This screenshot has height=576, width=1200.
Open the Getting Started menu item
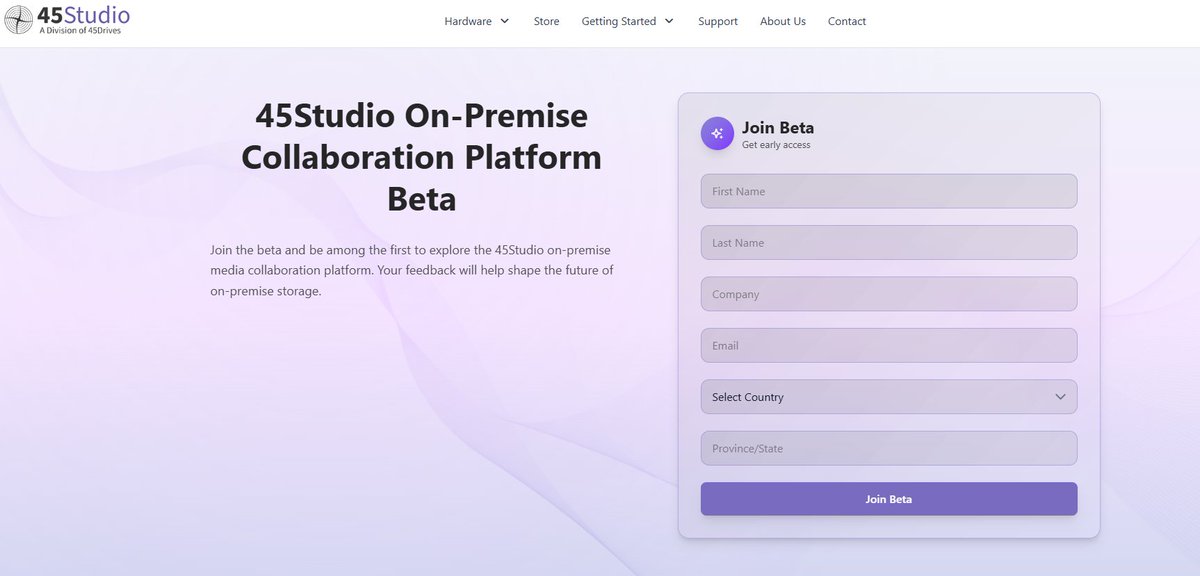tap(619, 21)
